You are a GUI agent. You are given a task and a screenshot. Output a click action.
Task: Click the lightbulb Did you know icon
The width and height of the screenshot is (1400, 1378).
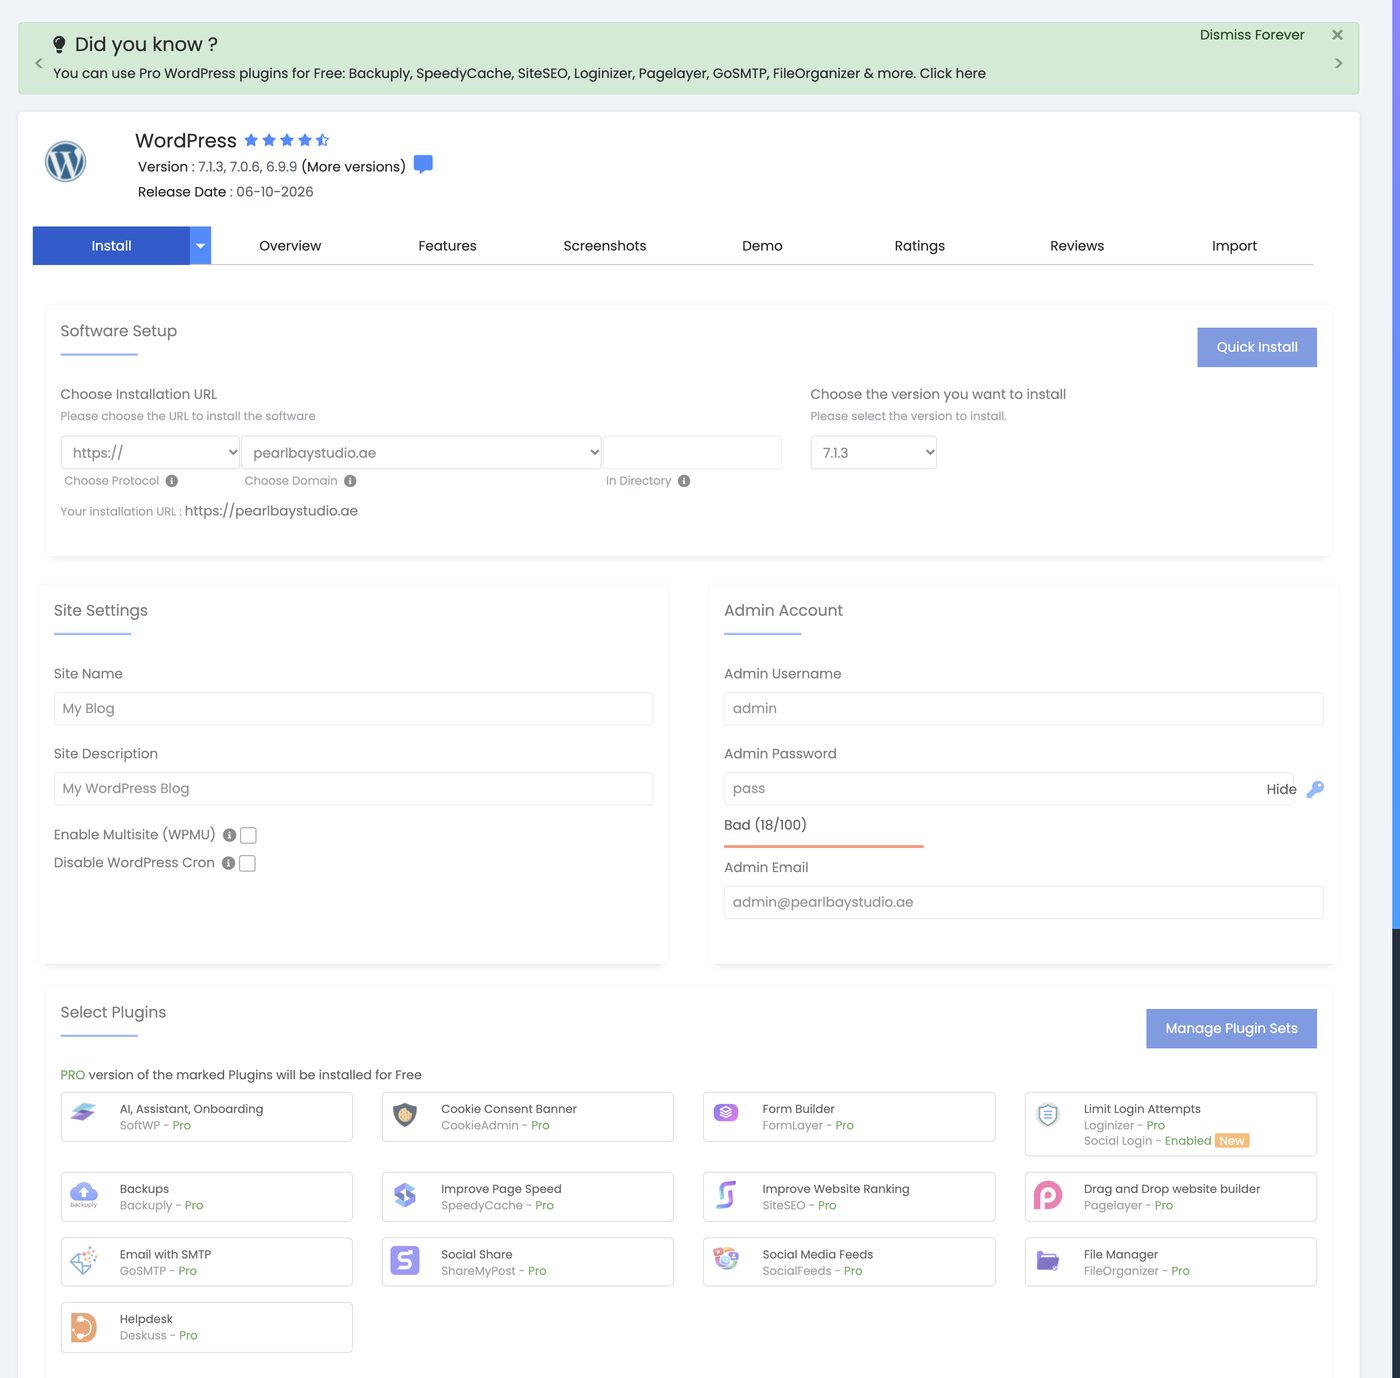59,45
